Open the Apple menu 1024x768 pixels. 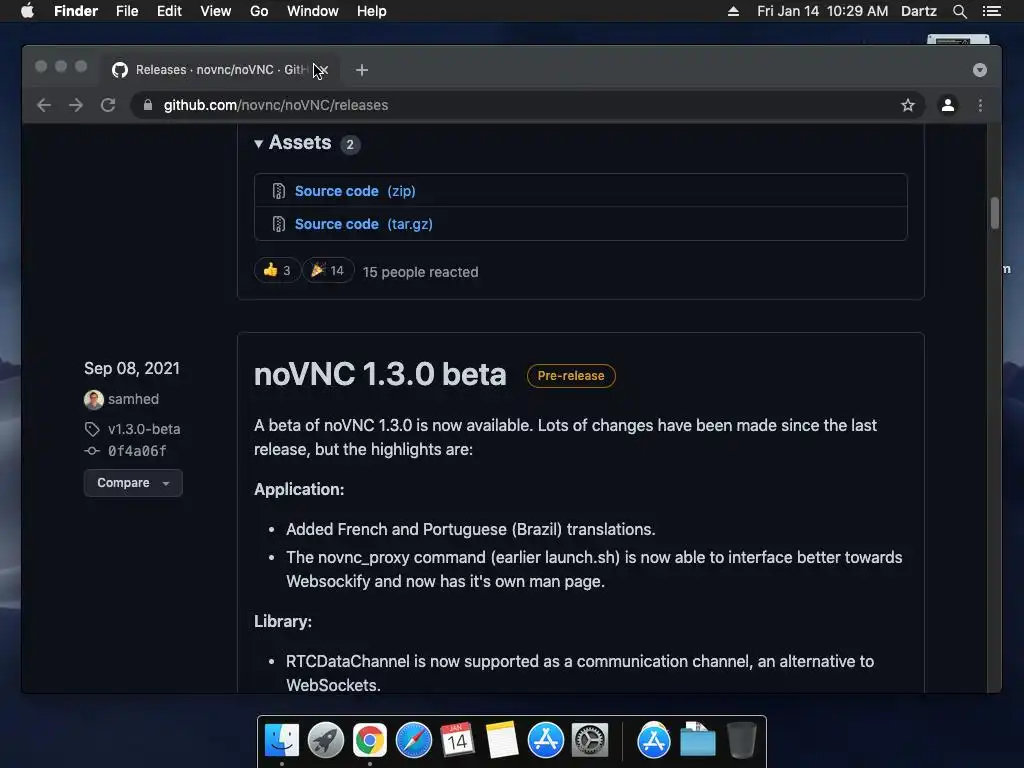[x=27, y=11]
